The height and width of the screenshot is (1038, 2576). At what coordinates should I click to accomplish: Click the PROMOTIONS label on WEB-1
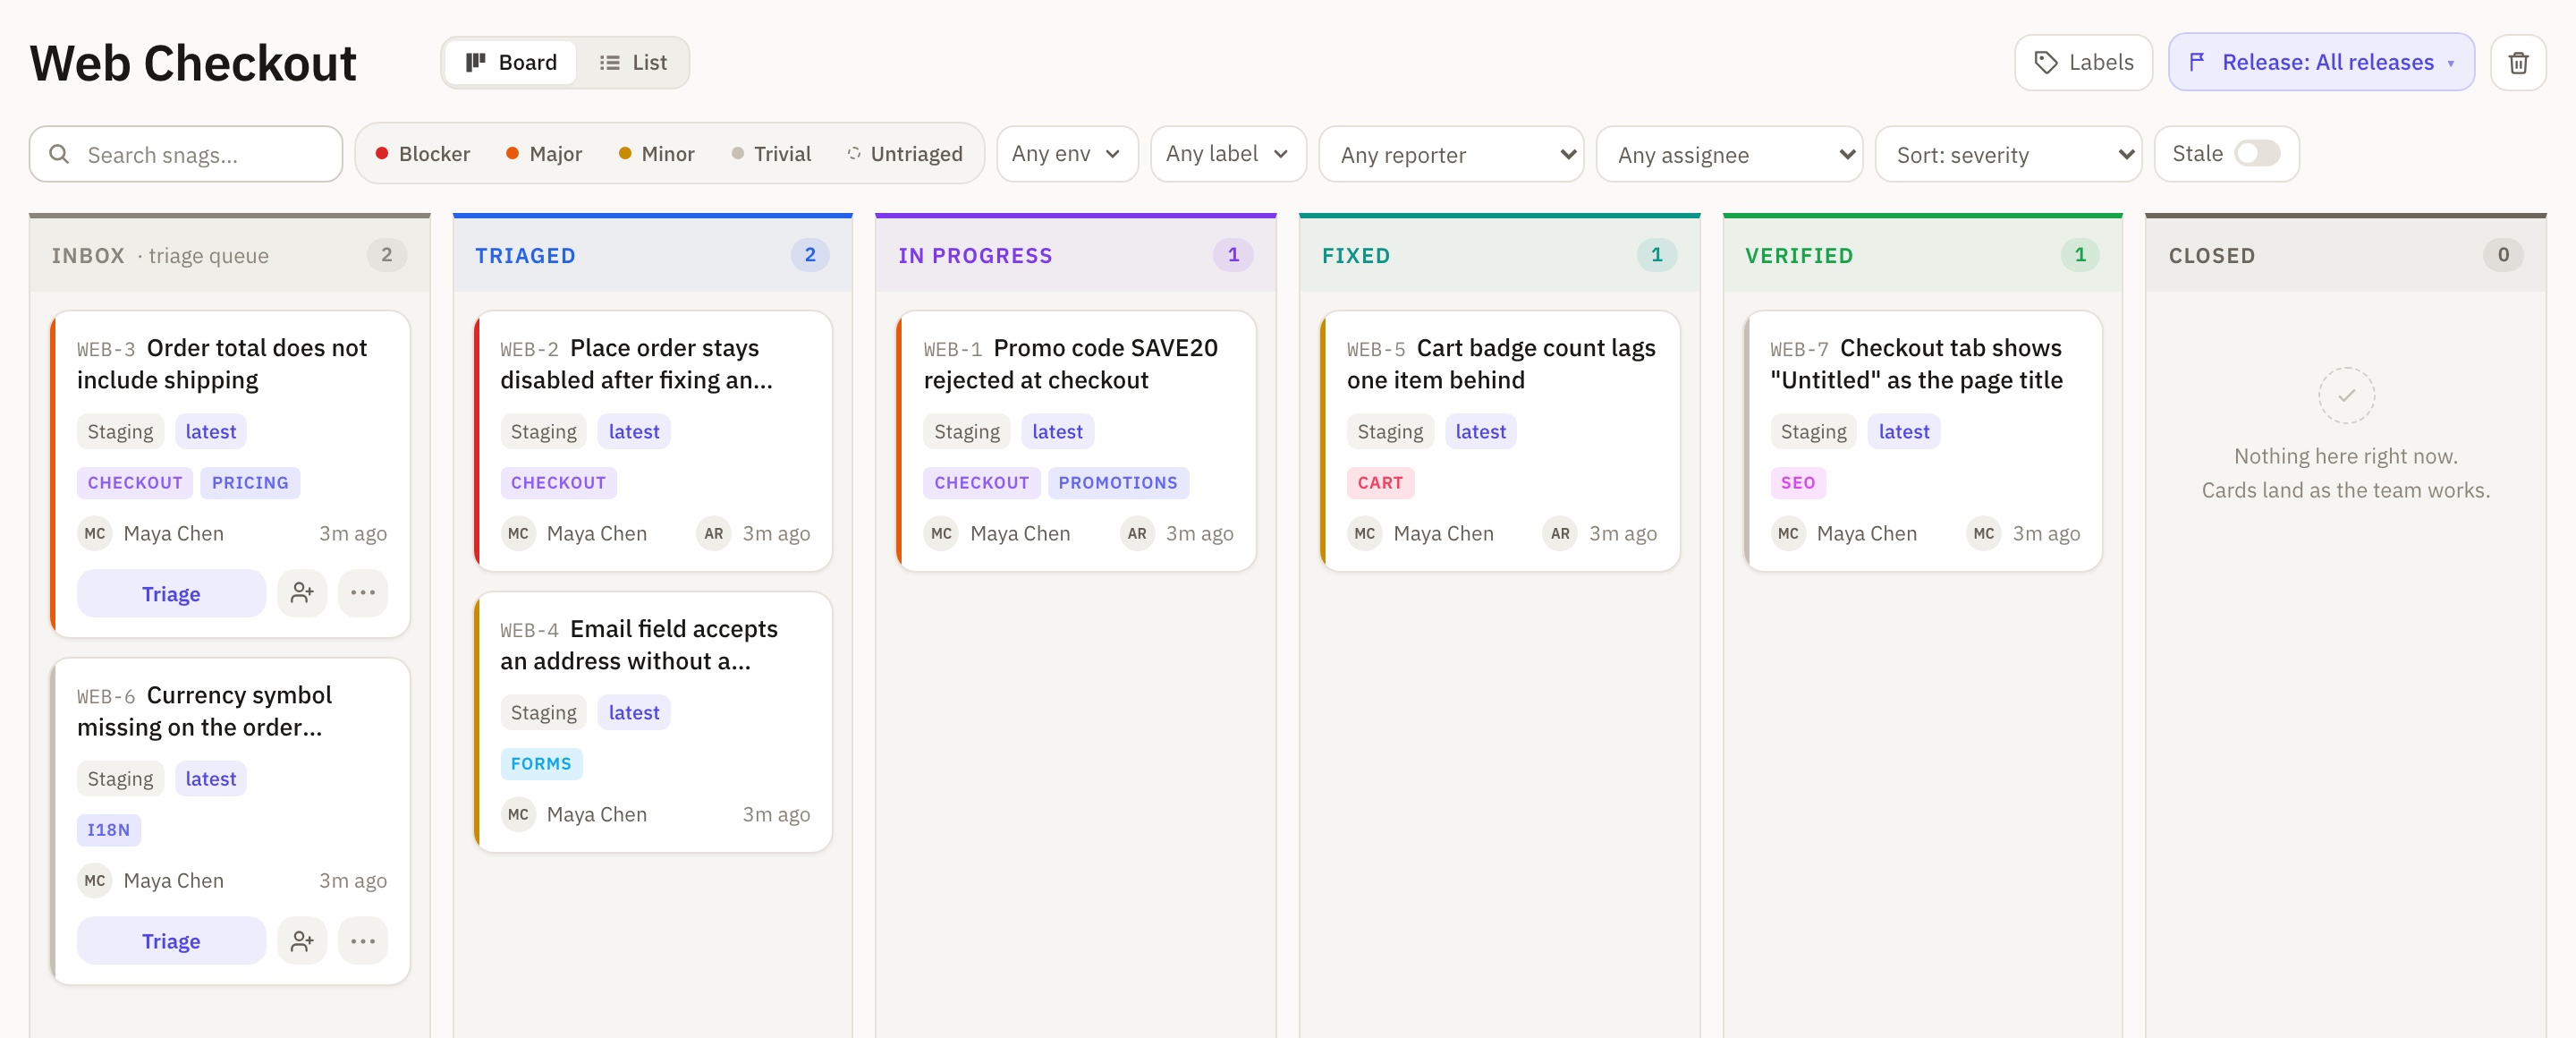1117,482
